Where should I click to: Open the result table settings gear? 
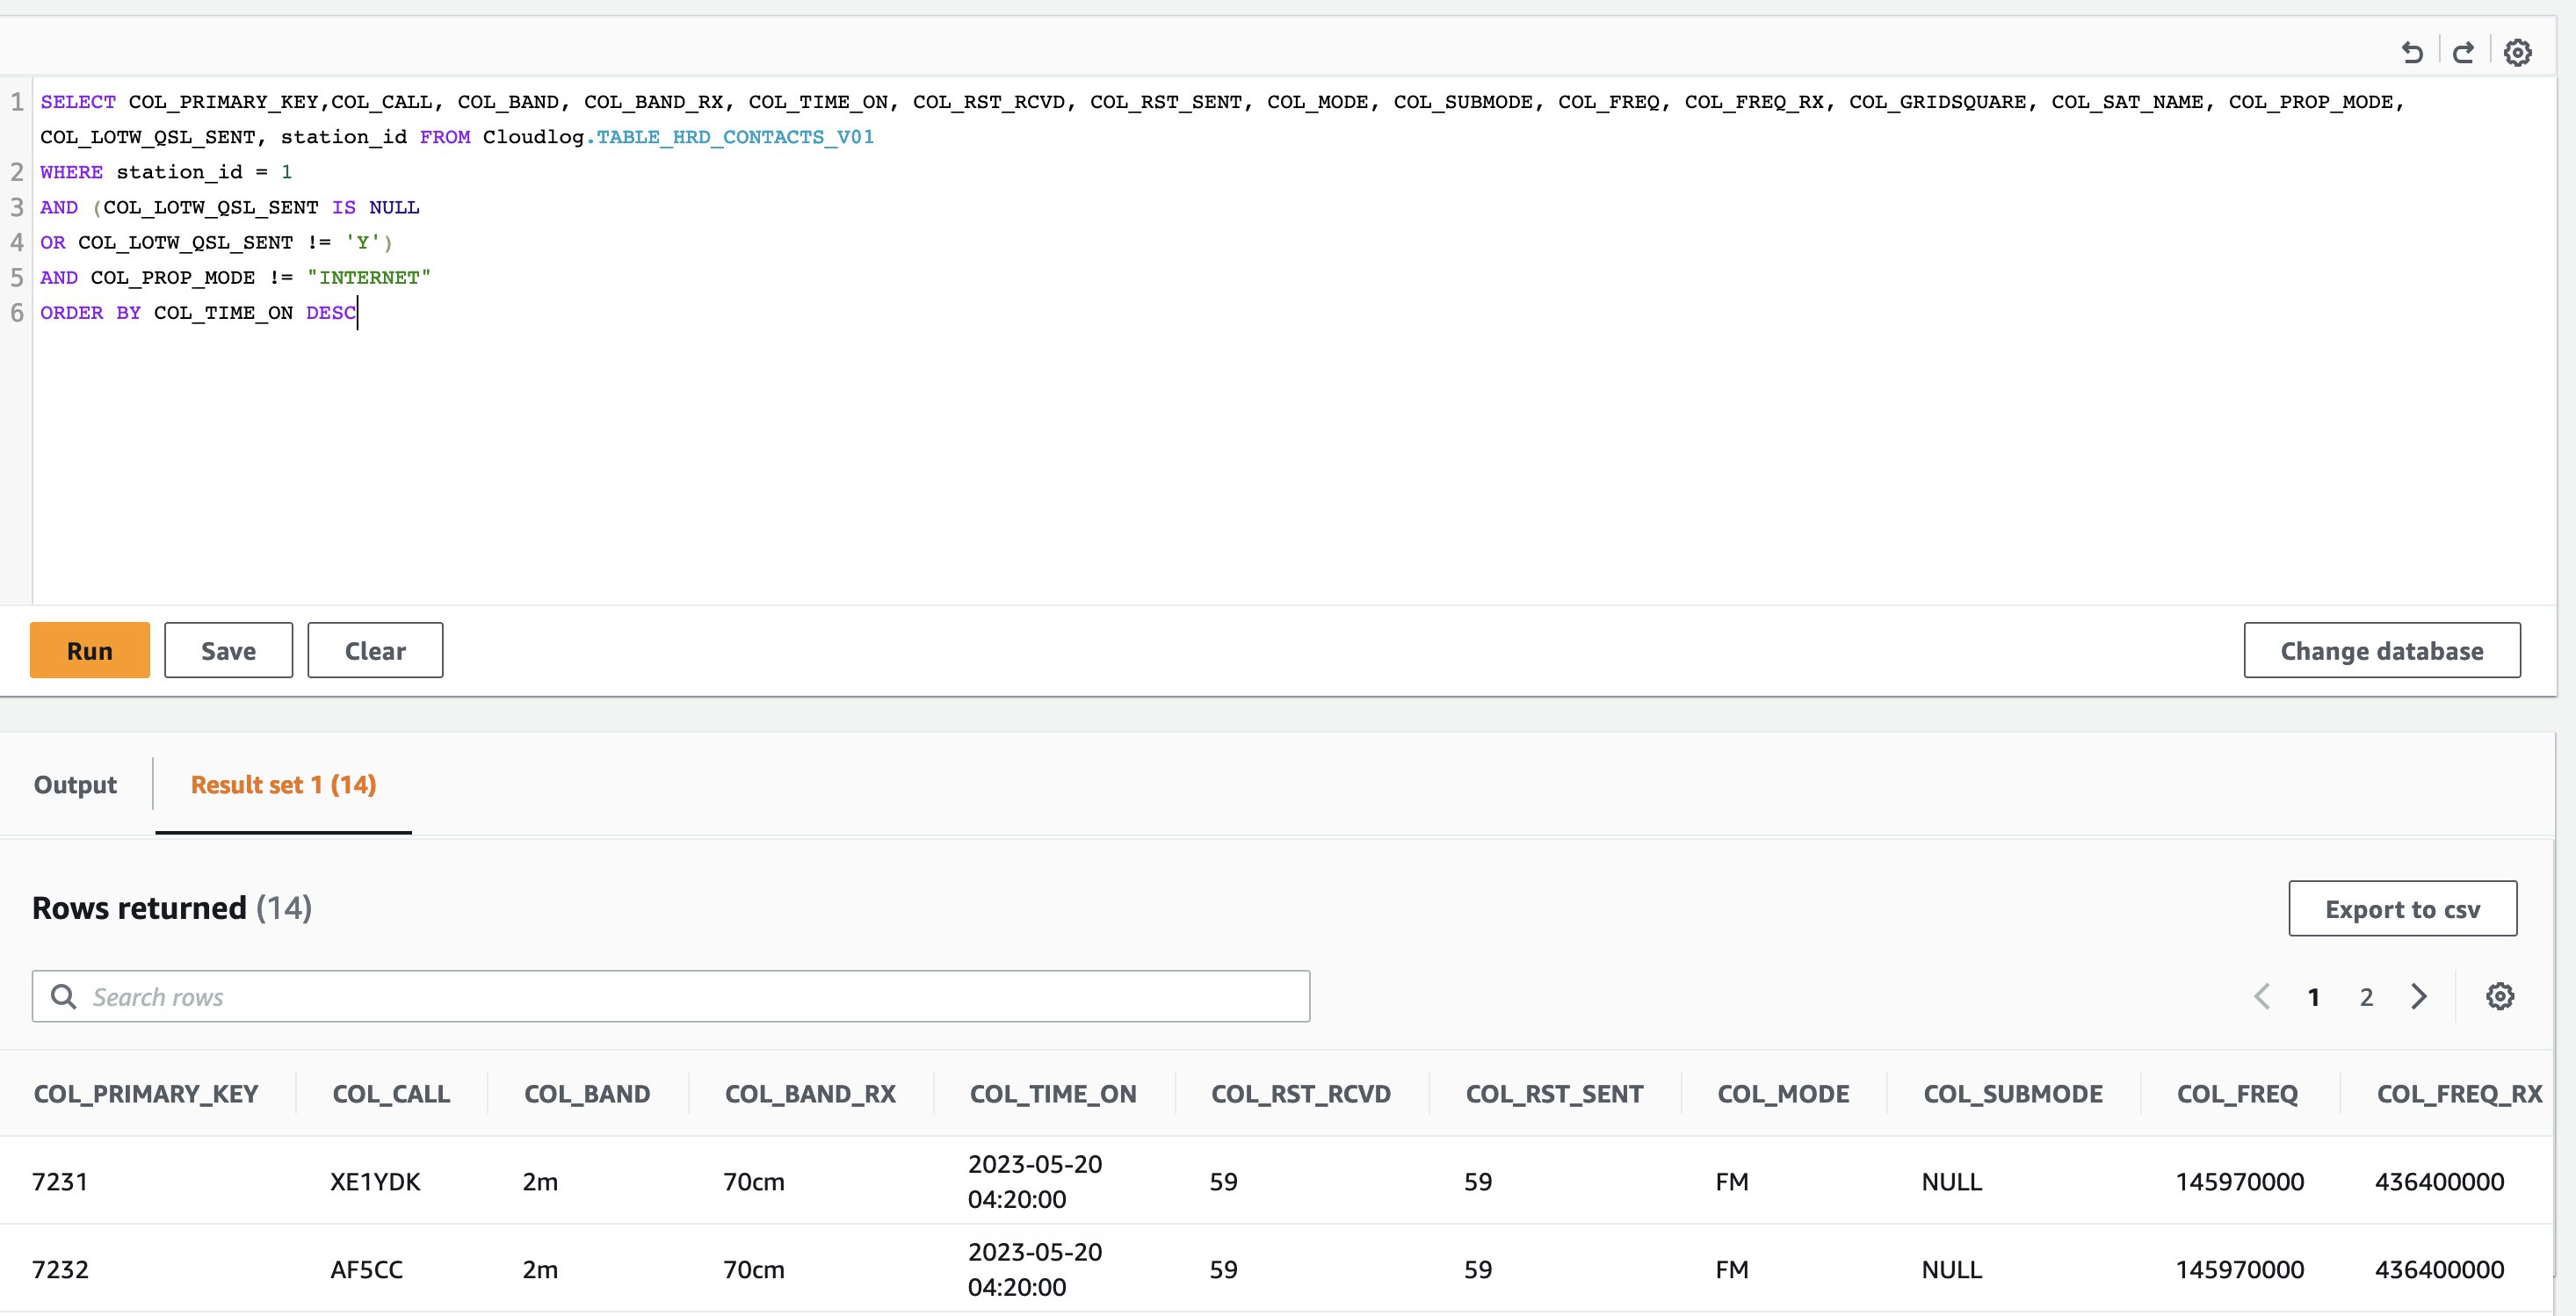pyautogui.click(x=2500, y=995)
